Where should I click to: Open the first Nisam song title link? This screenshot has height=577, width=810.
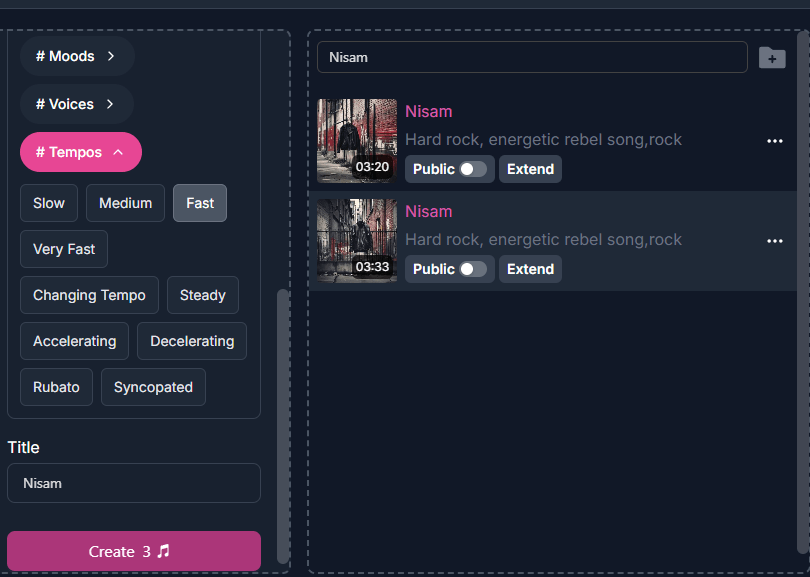(x=428, y=111)
